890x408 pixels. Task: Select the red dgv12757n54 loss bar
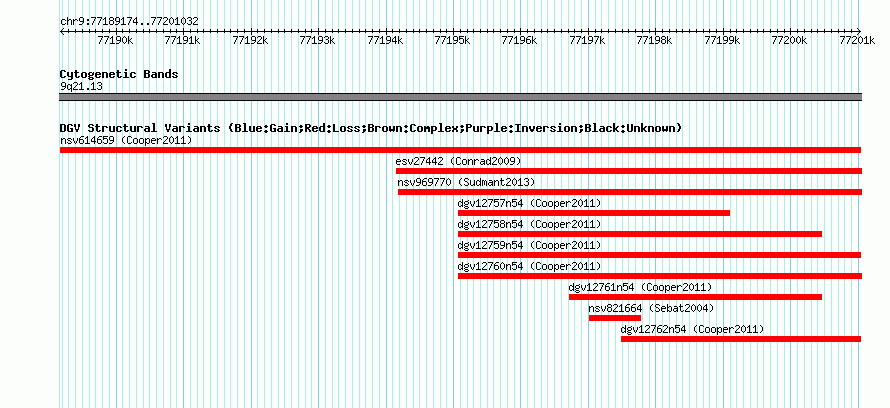click(594, 213)
